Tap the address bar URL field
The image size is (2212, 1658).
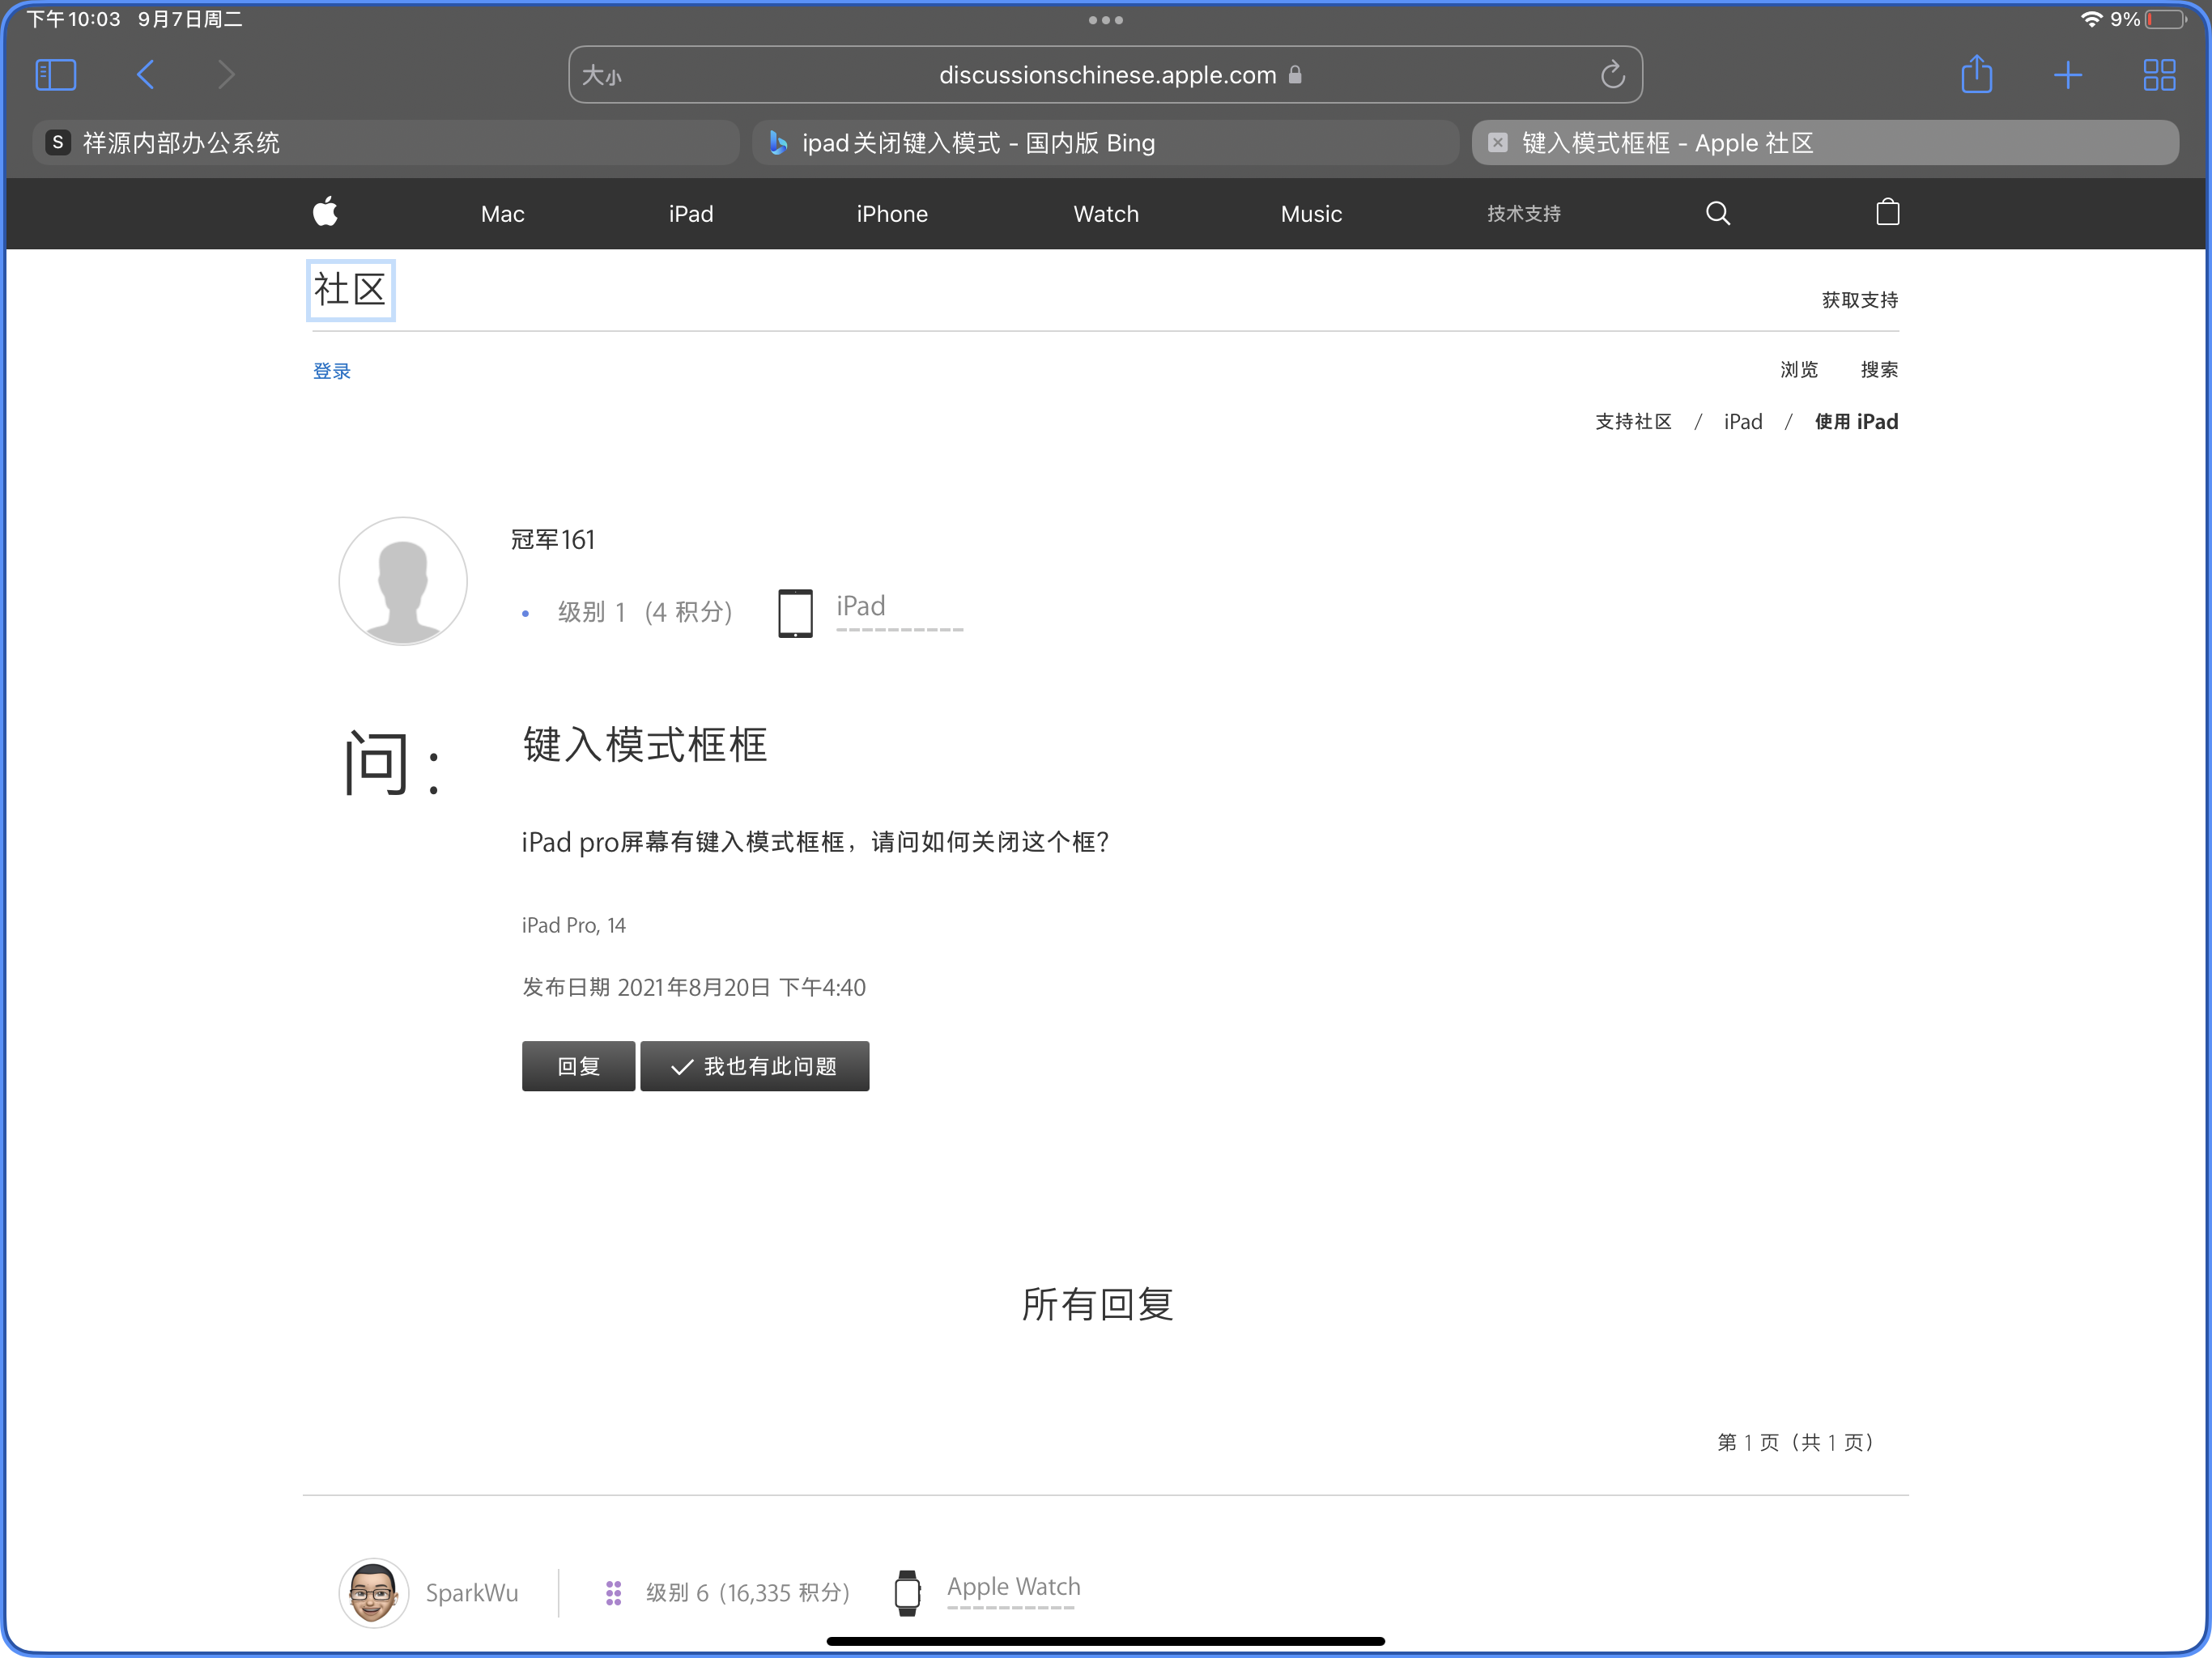pyautogui.click(x=1105, y=75)
